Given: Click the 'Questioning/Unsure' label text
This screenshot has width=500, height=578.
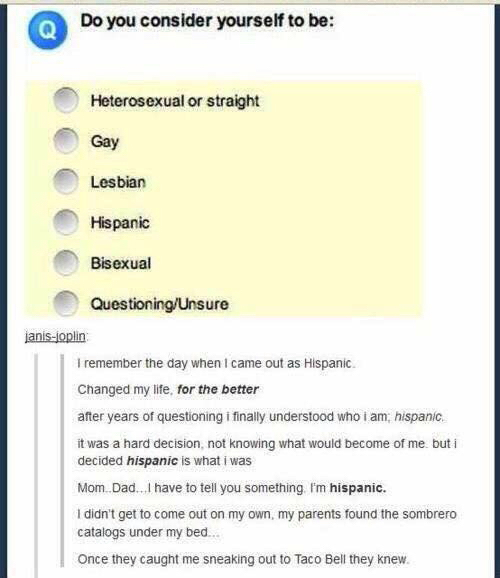Looking at the screenshot, I should 160,304.
